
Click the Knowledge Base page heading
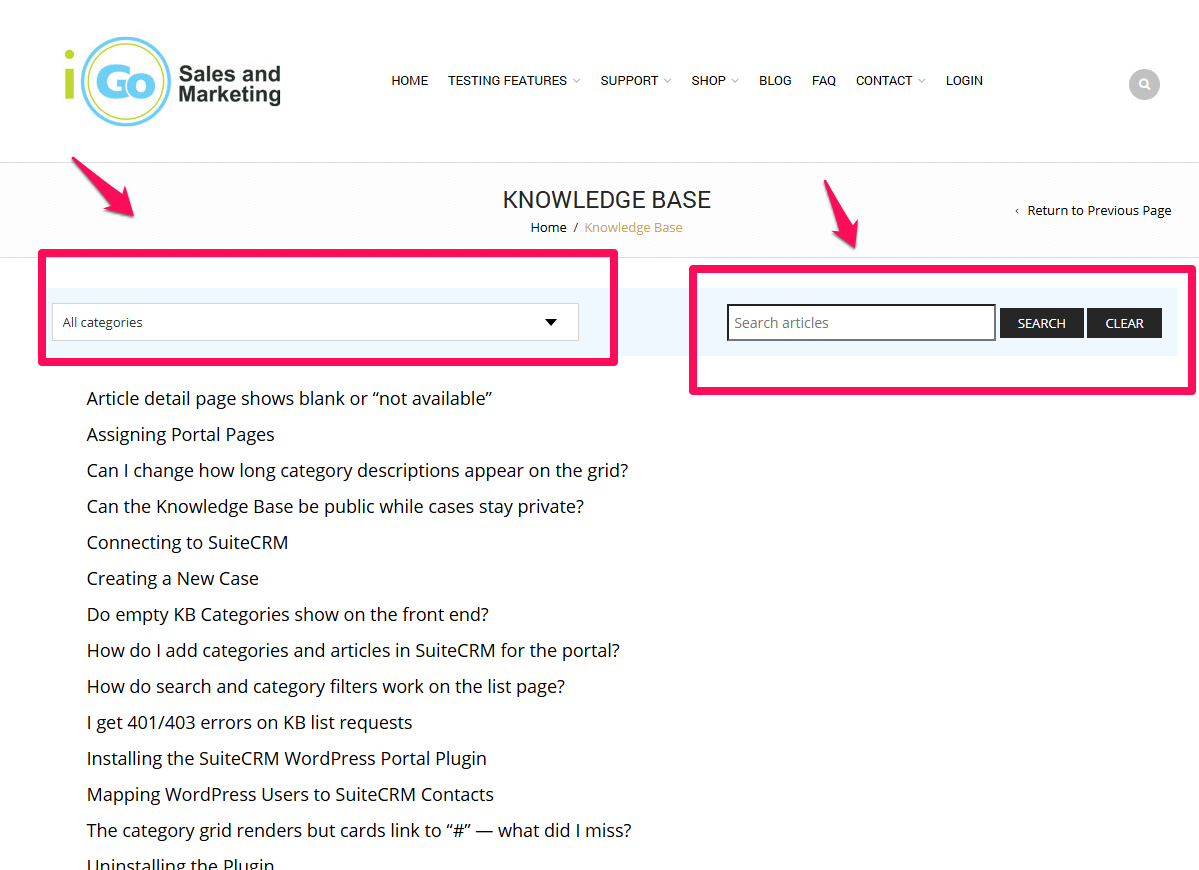coord(606,200)
